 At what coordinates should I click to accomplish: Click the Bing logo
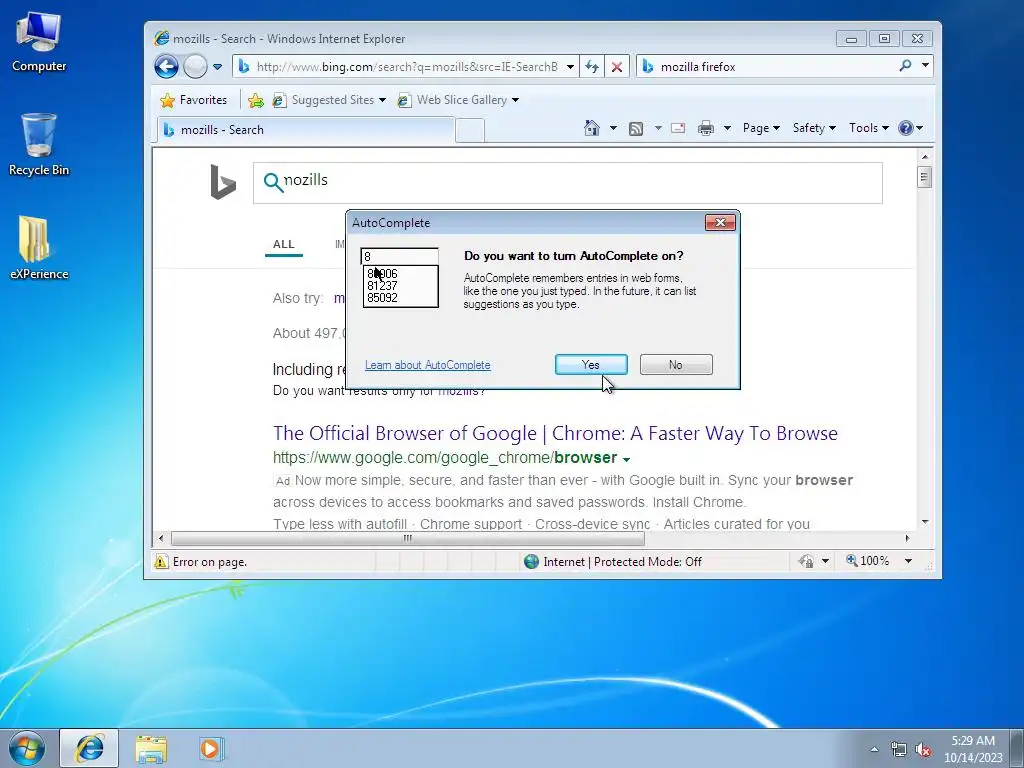click(223, 182)
